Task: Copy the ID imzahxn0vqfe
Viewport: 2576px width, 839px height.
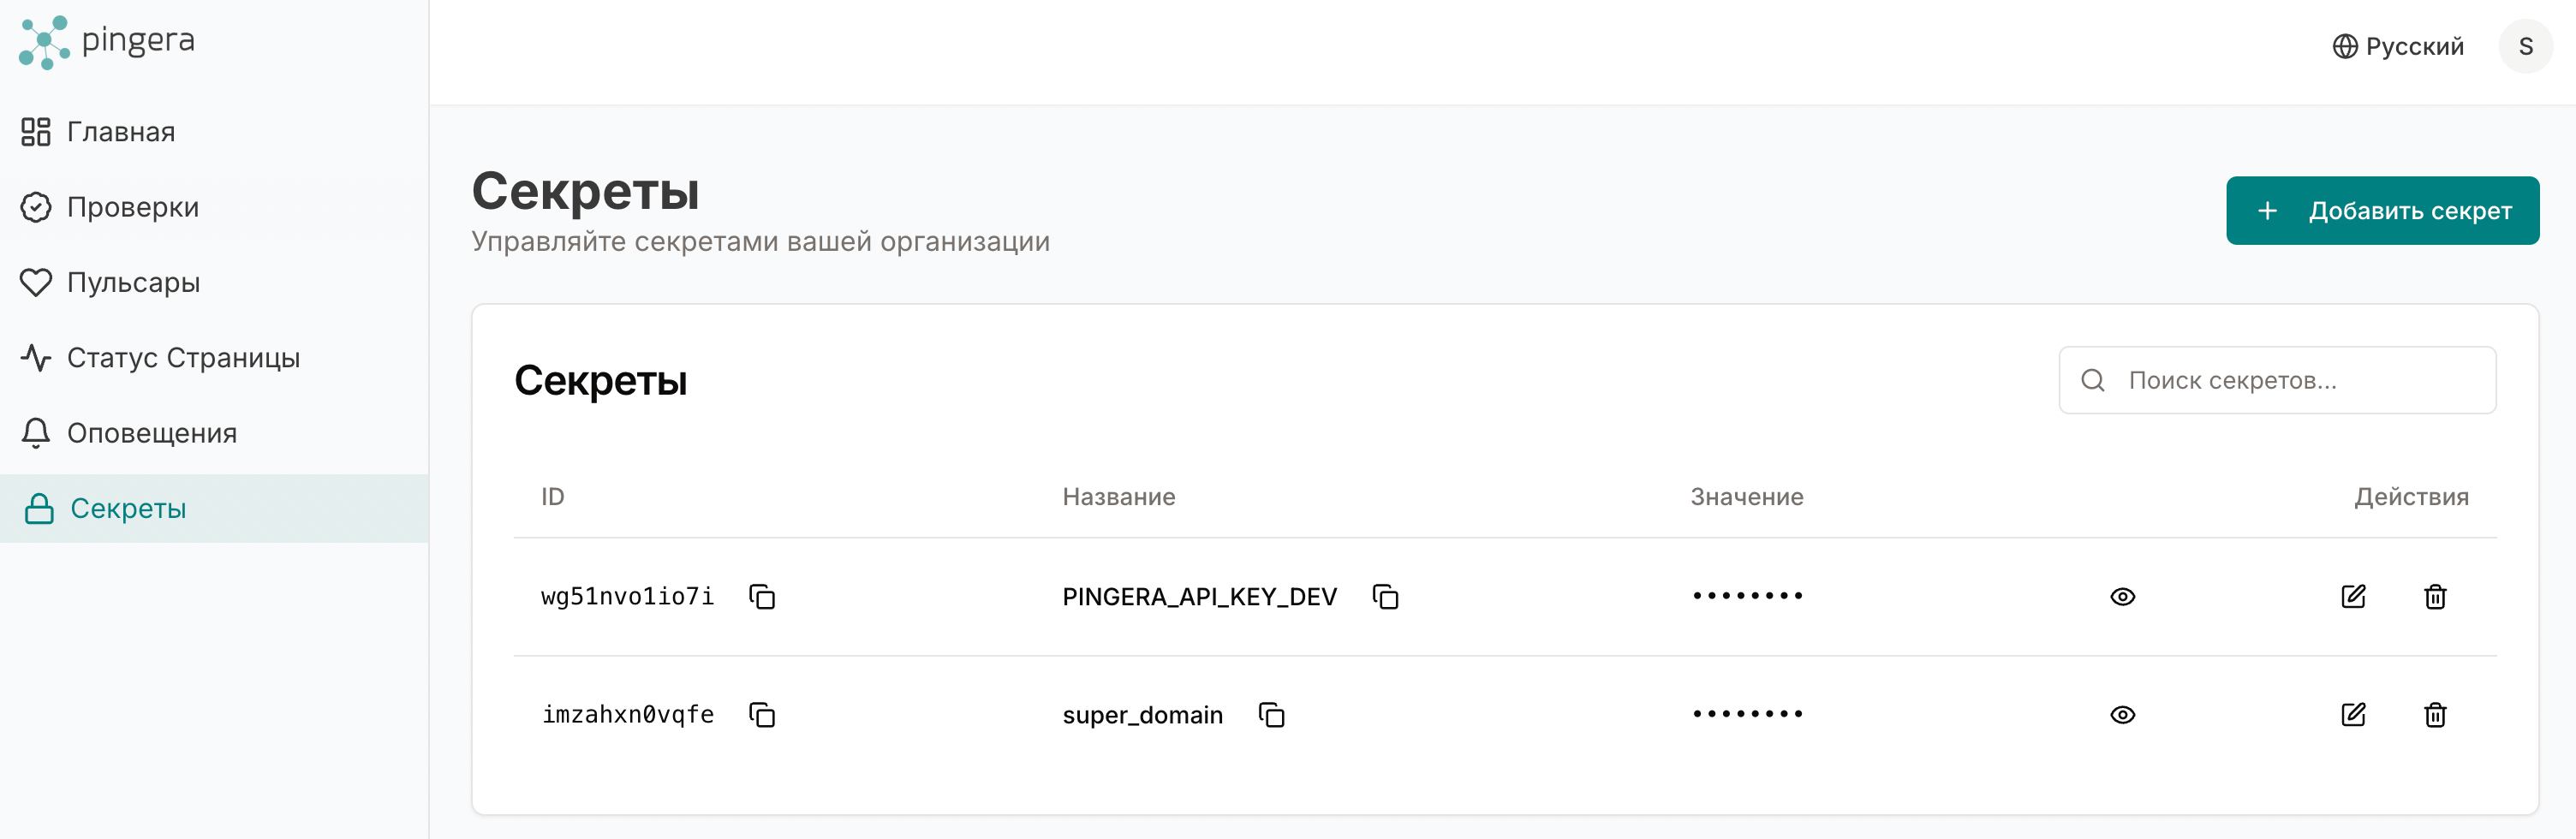Action: click(763, 715)
